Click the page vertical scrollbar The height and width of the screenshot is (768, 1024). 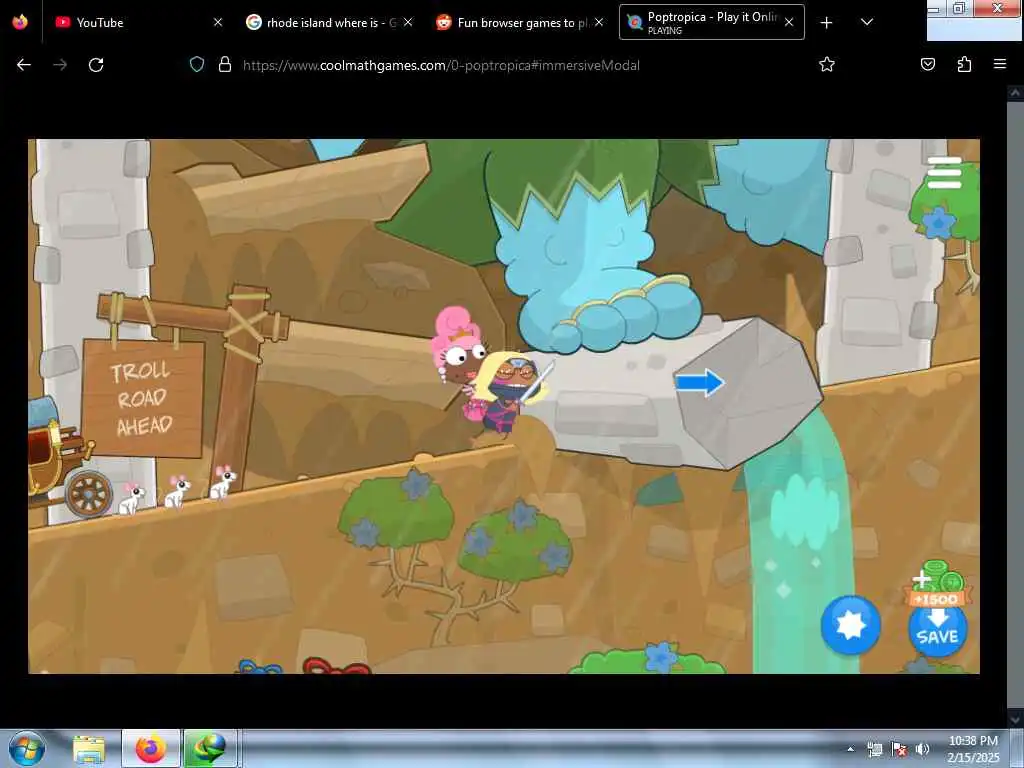point(1015,406)
